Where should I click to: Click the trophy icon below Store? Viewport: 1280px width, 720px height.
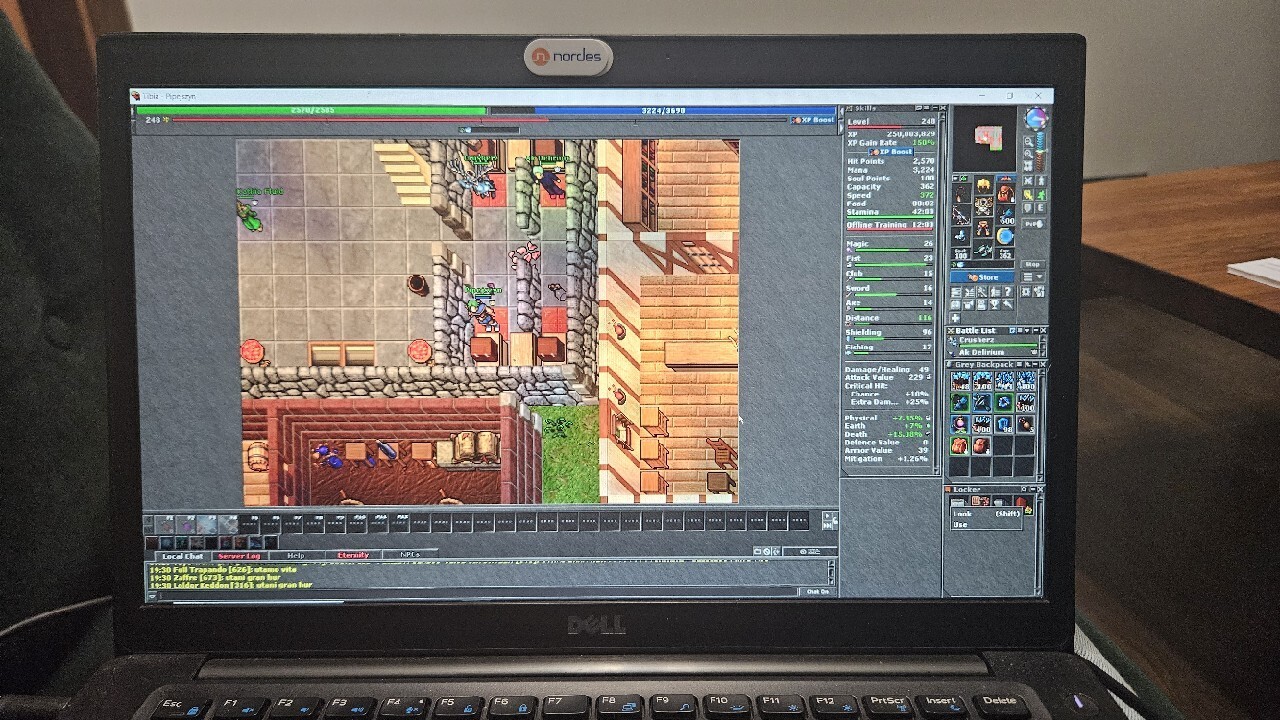(x=994, y=304)
